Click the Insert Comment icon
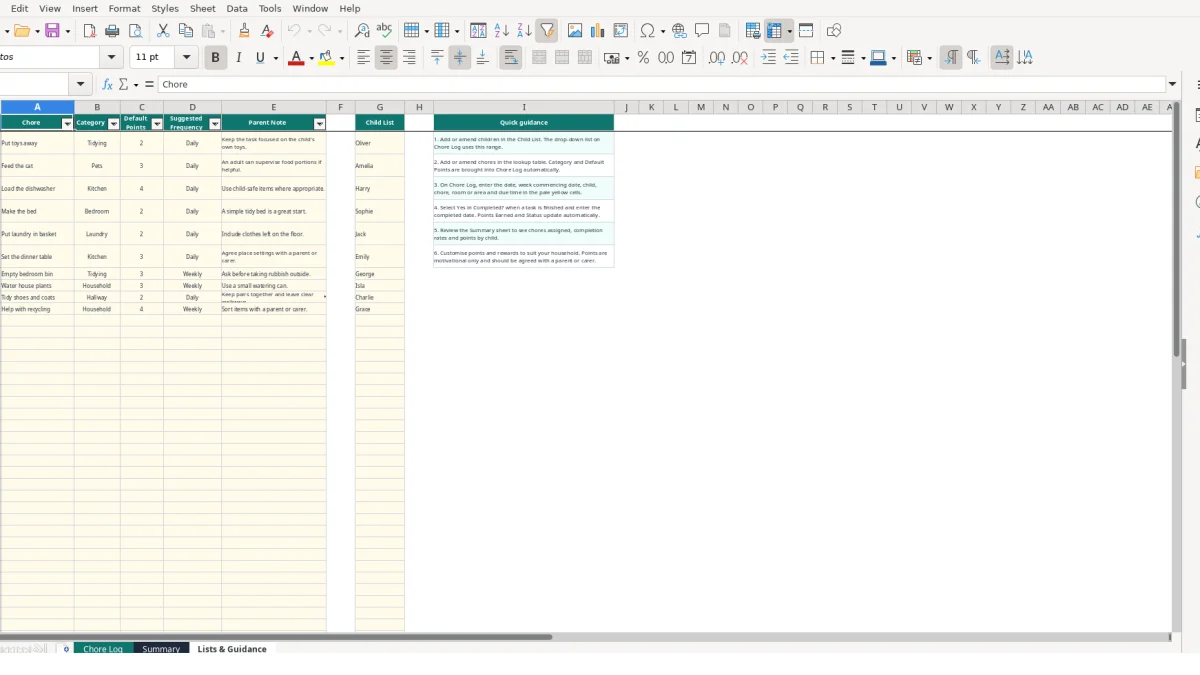 click(x=702, y=31)
